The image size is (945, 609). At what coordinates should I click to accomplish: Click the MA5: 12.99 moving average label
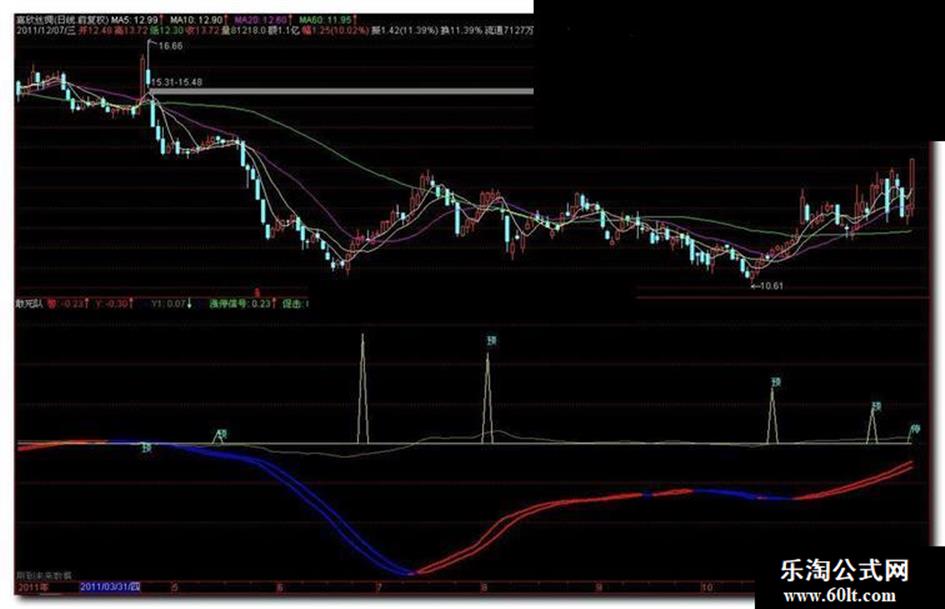click(136, 21)
